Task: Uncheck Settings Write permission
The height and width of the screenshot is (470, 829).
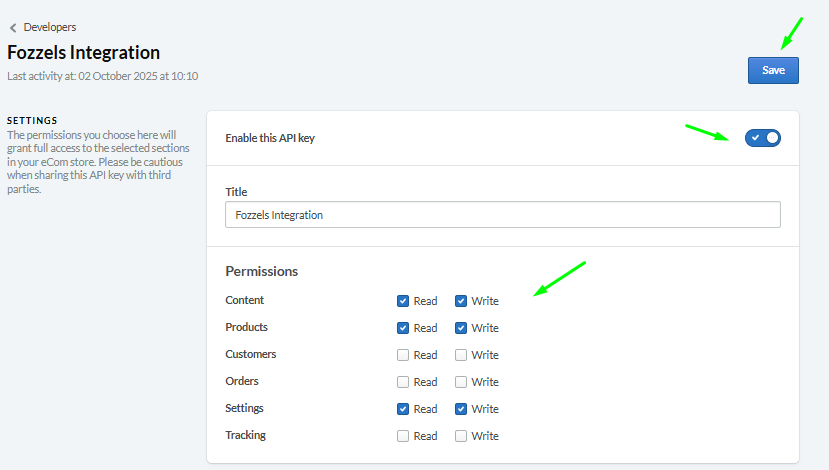Action: click(461, 409)
